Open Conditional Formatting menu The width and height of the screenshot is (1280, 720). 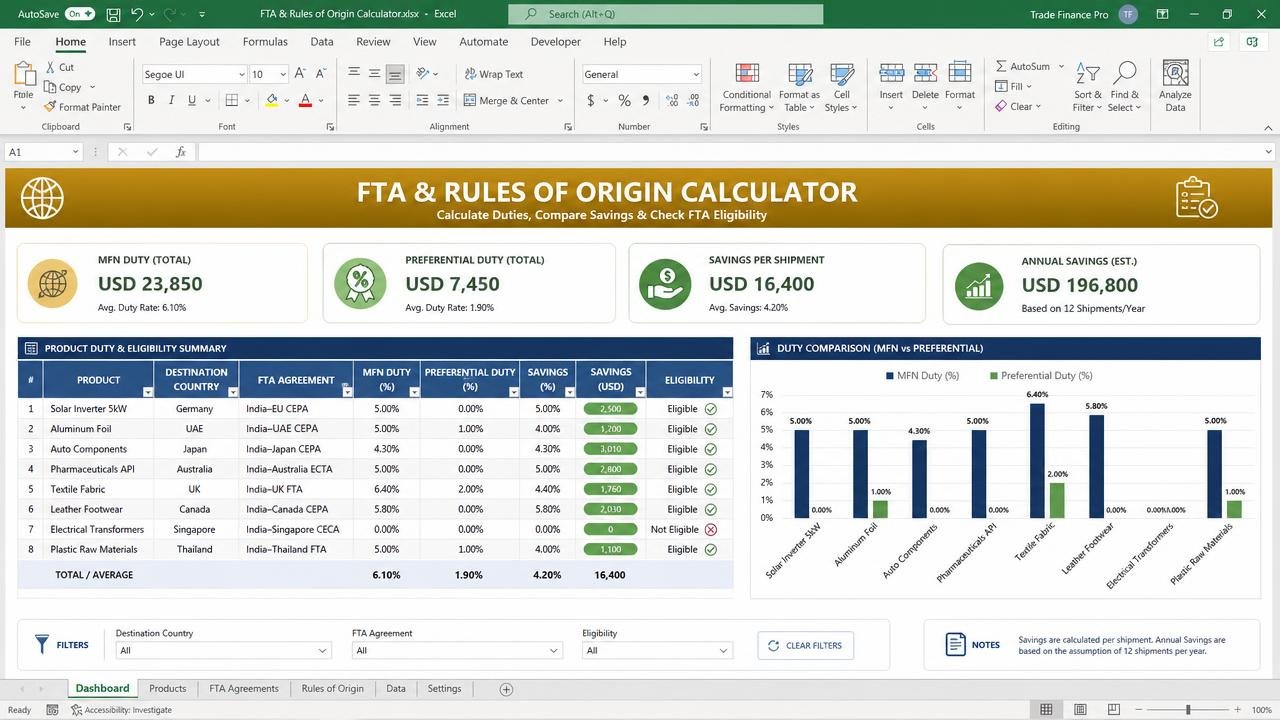[747, 88]
